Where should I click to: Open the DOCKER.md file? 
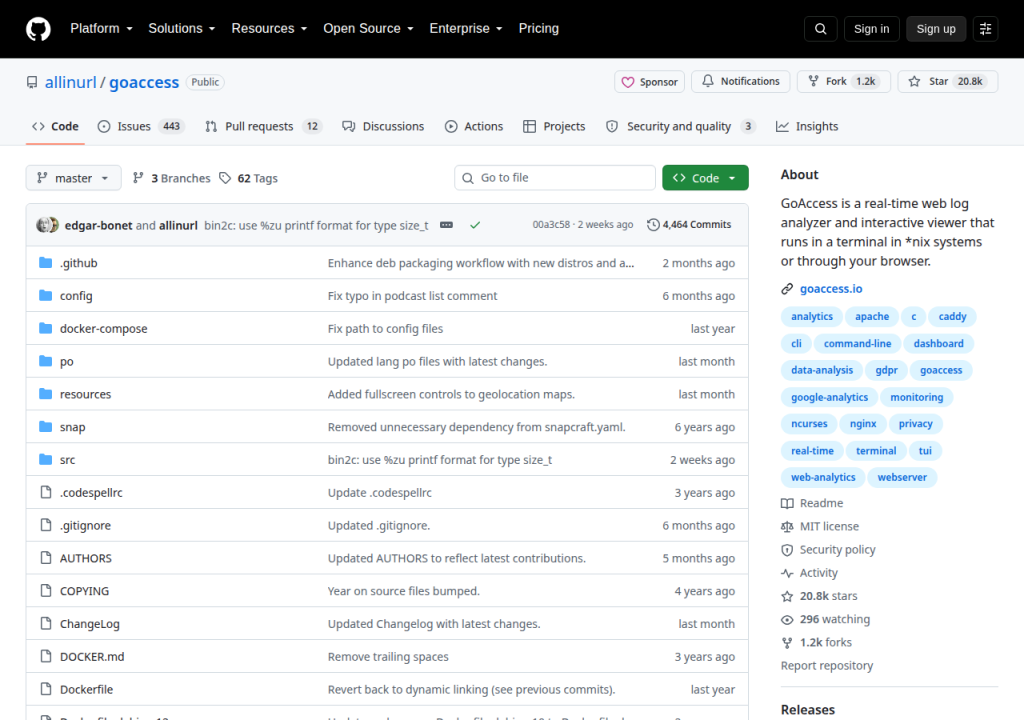92,656
